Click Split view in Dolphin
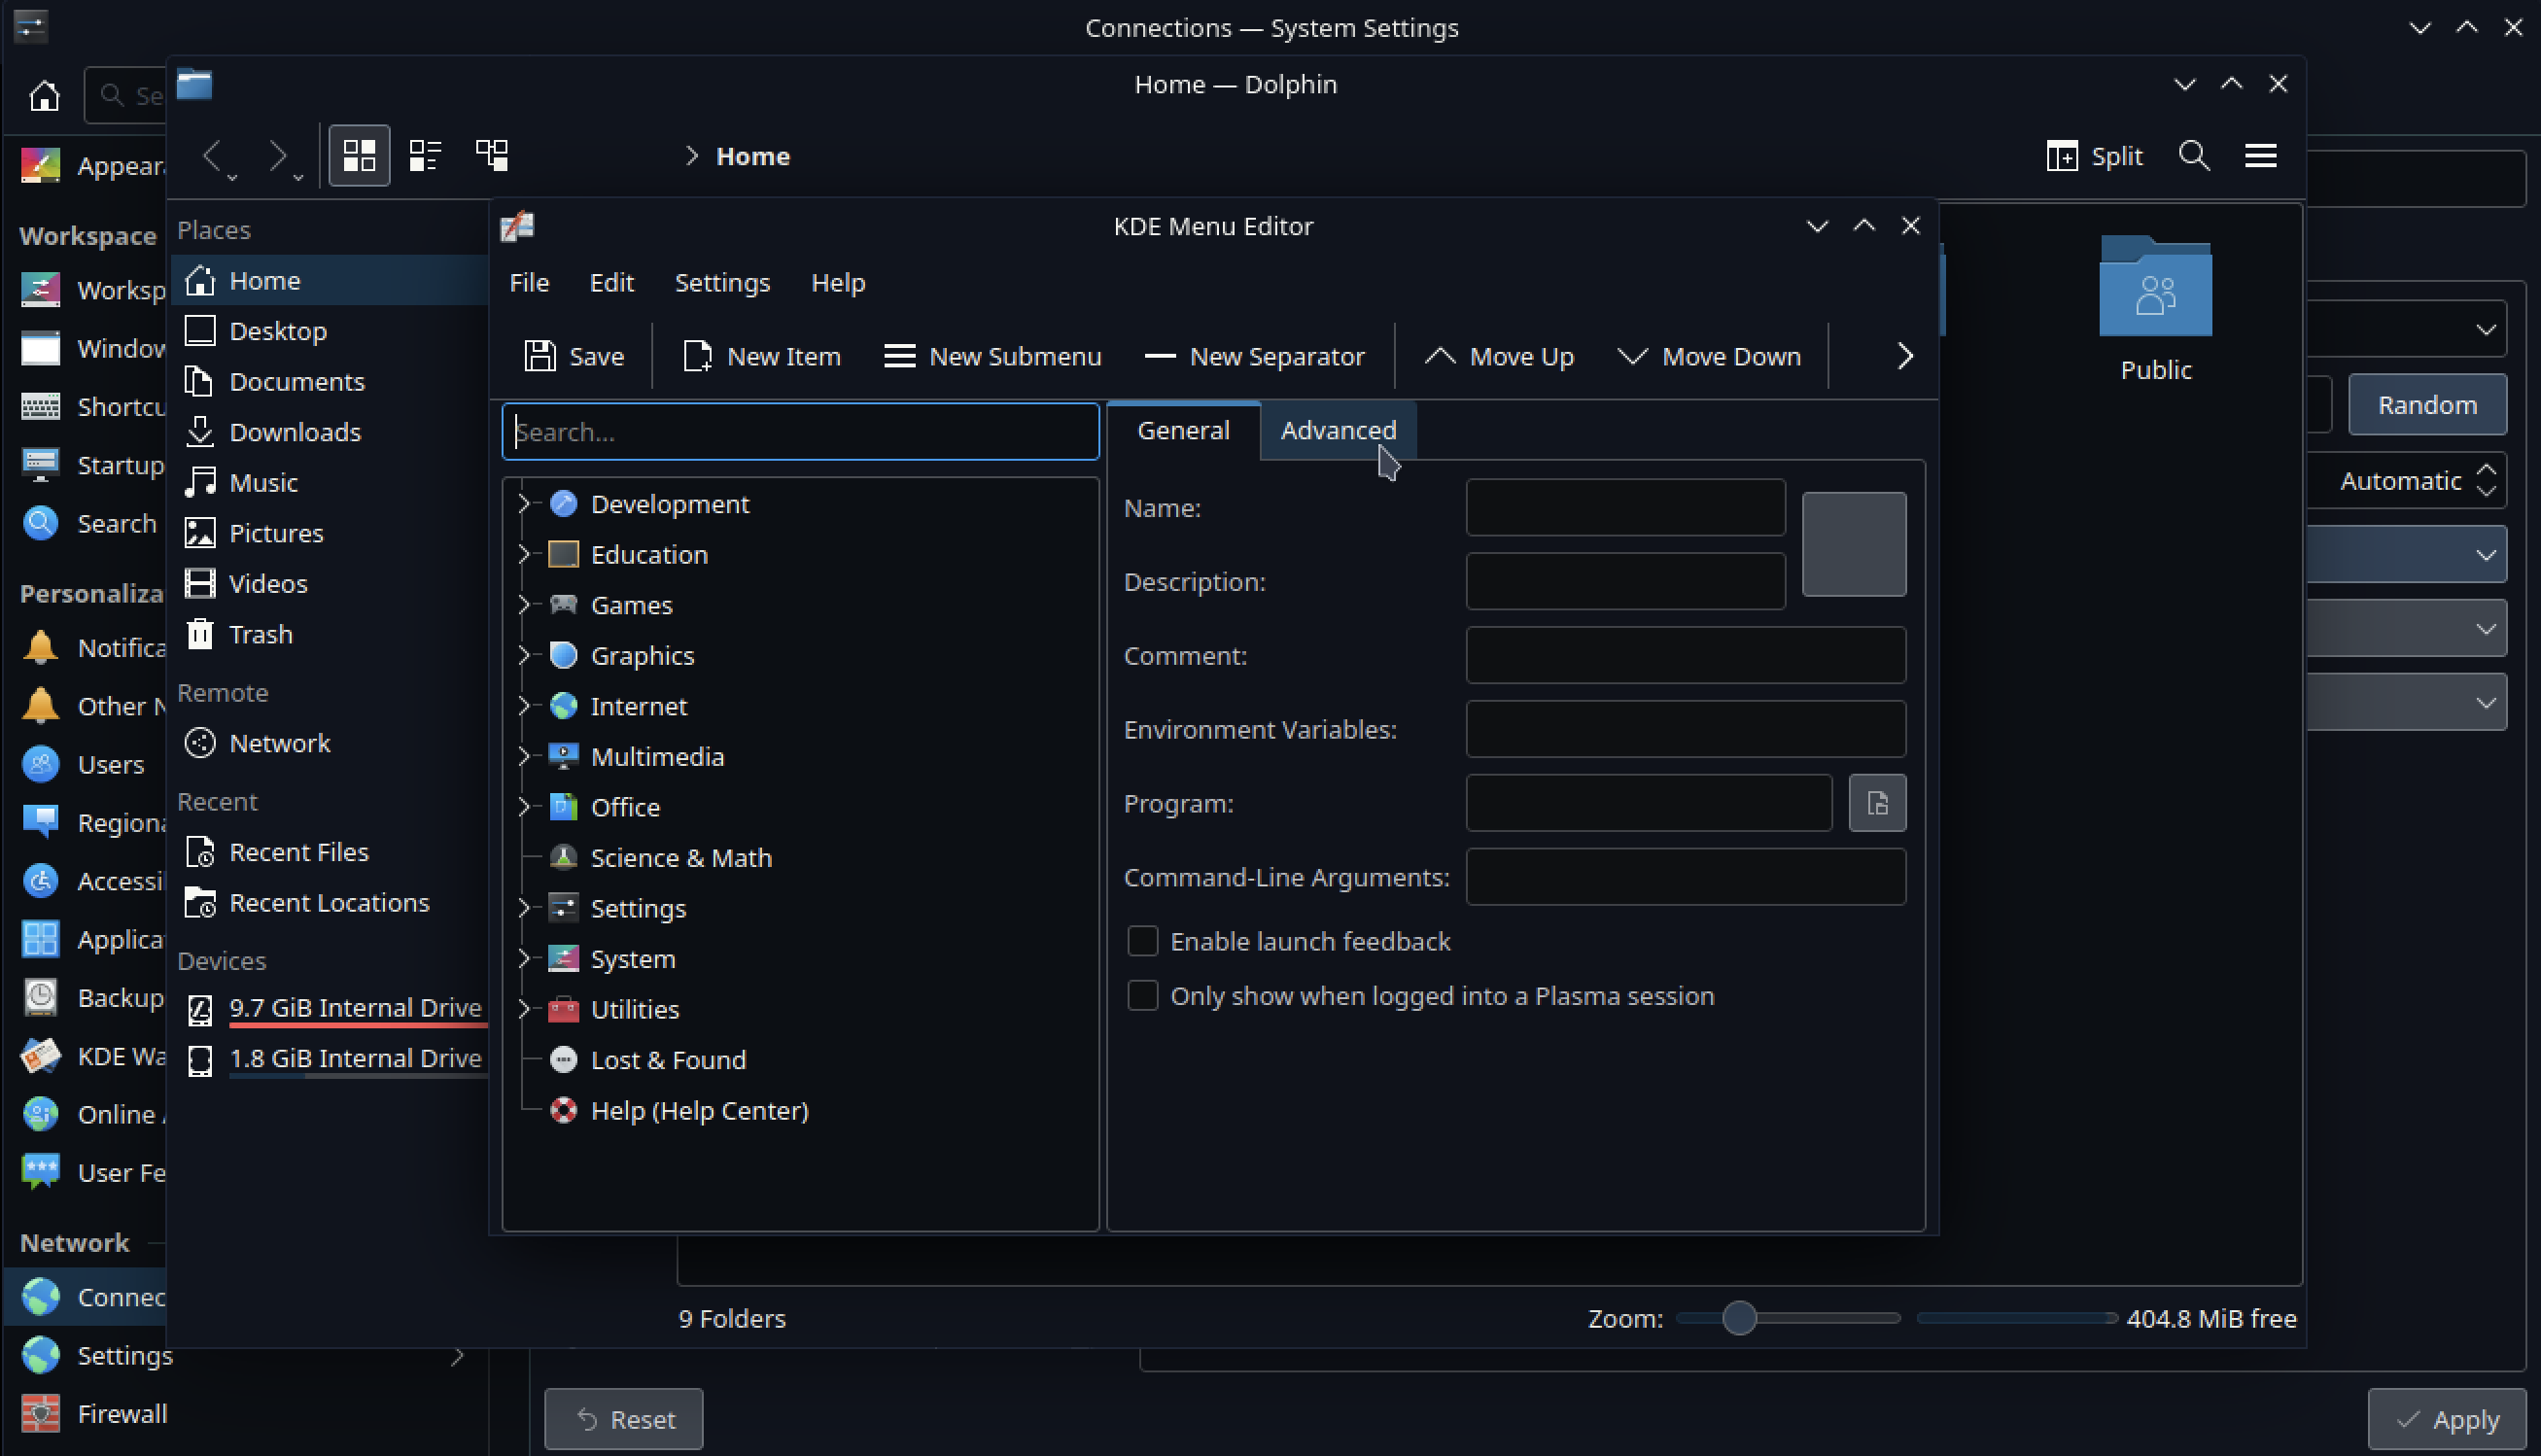This screenshot has height=1456, width=2541. (2093, 156)
